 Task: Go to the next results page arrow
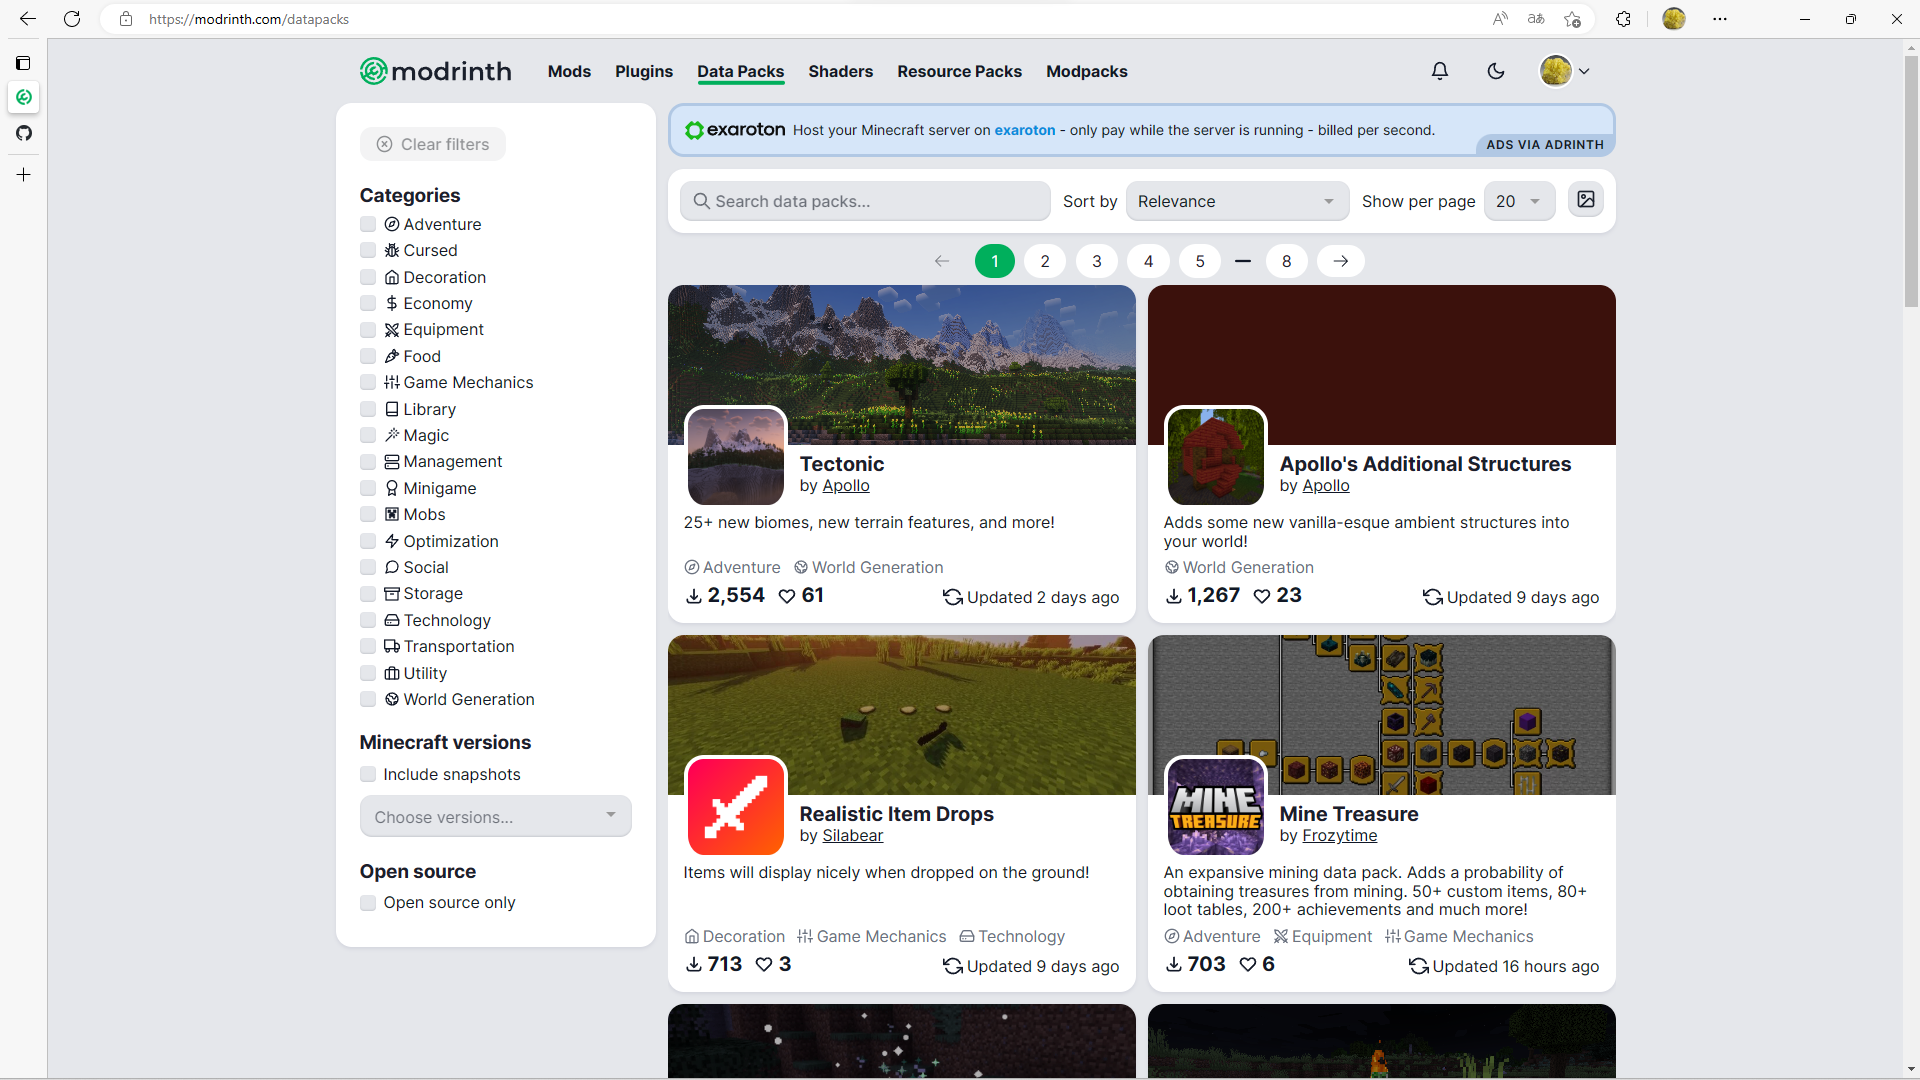pyautogui.click(x=1340, y=261)
